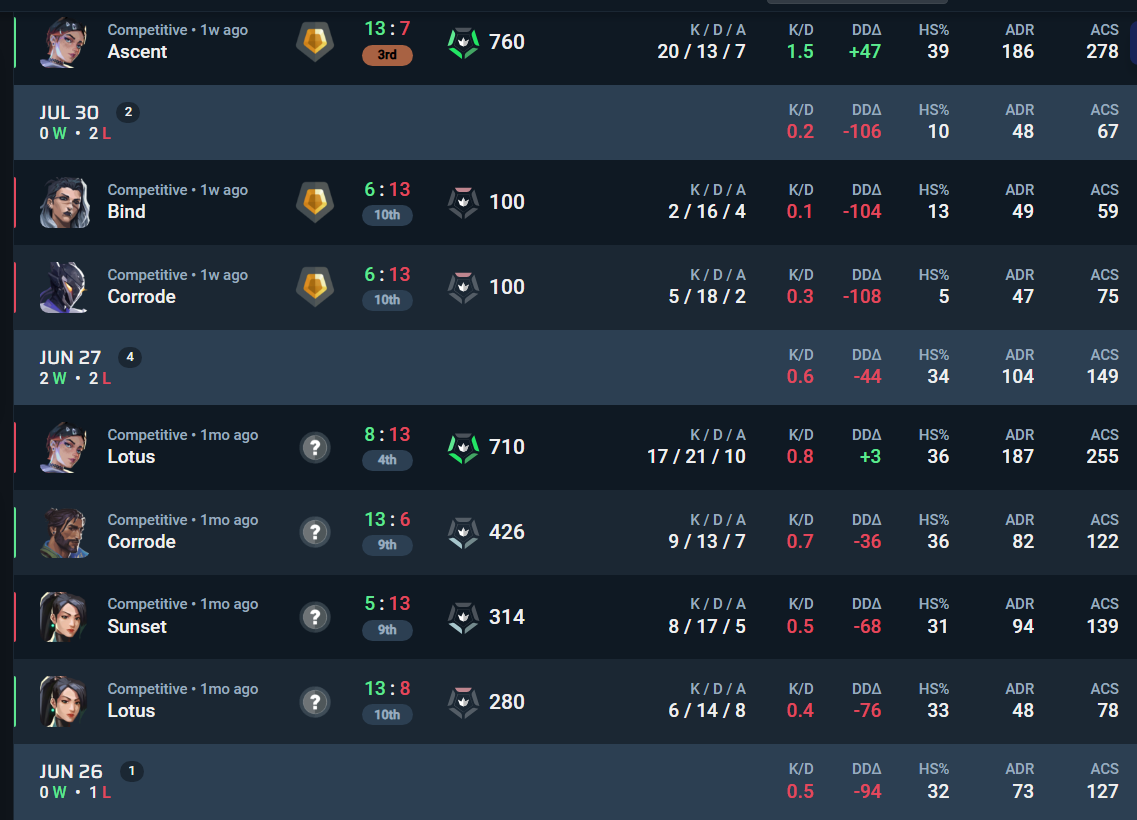Viewport: 1137px width, 820px height.
Task: Open the Lotus 13:8 match row
Action: [575, 702]
